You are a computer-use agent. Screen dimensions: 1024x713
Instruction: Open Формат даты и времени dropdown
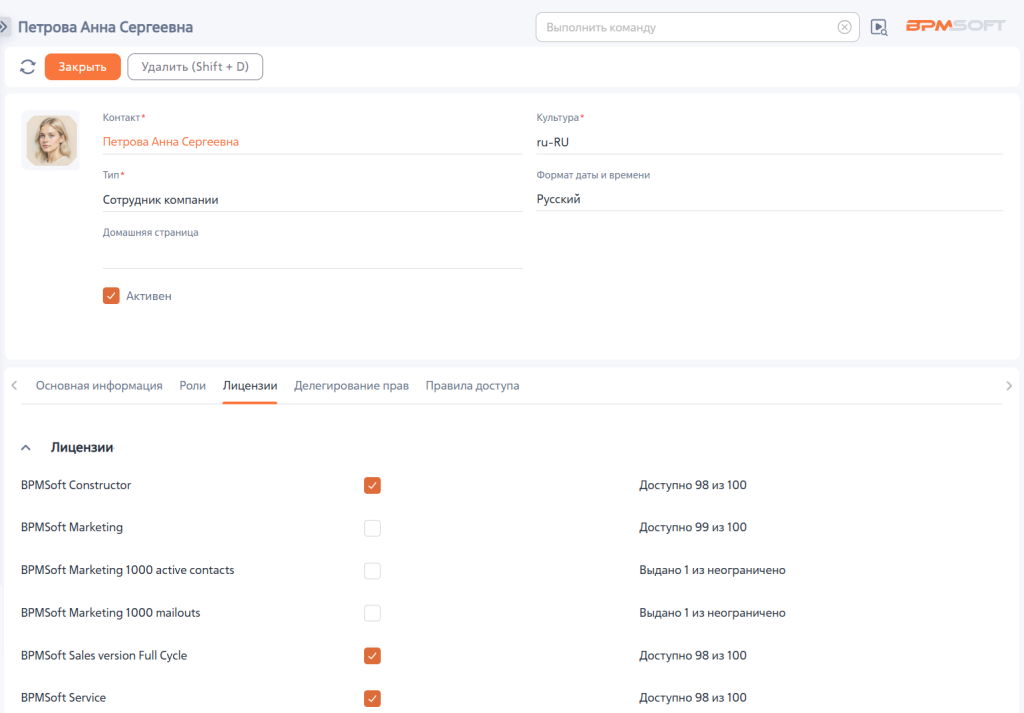pyautogui.click(x=769, y=199)
